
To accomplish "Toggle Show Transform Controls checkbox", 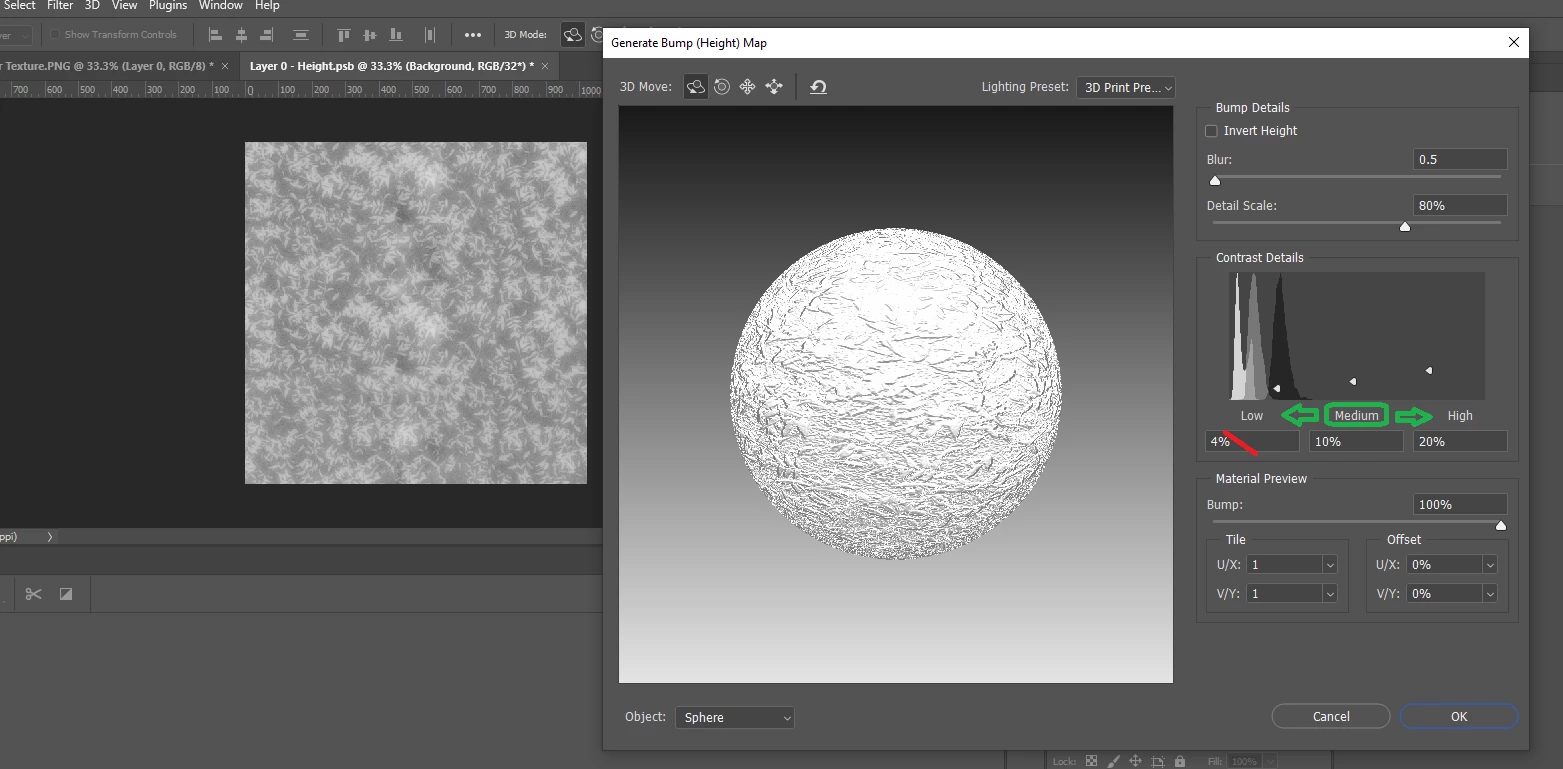I will pos(56,35).
